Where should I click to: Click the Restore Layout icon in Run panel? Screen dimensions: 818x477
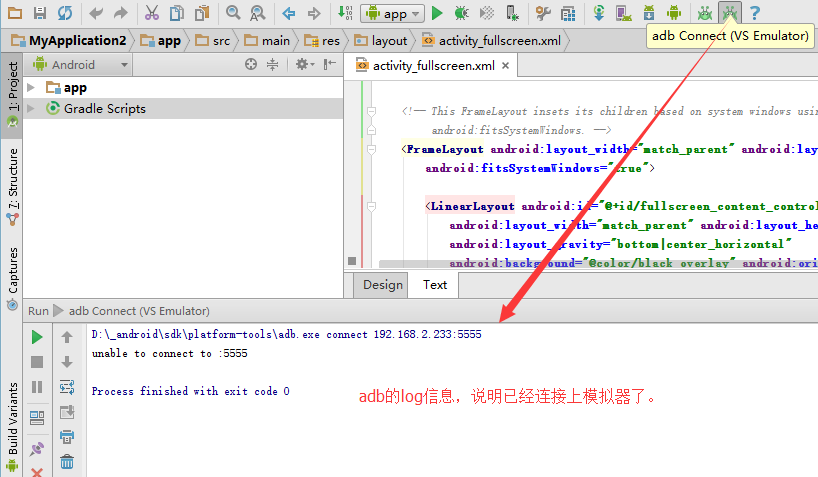point(37,418)
